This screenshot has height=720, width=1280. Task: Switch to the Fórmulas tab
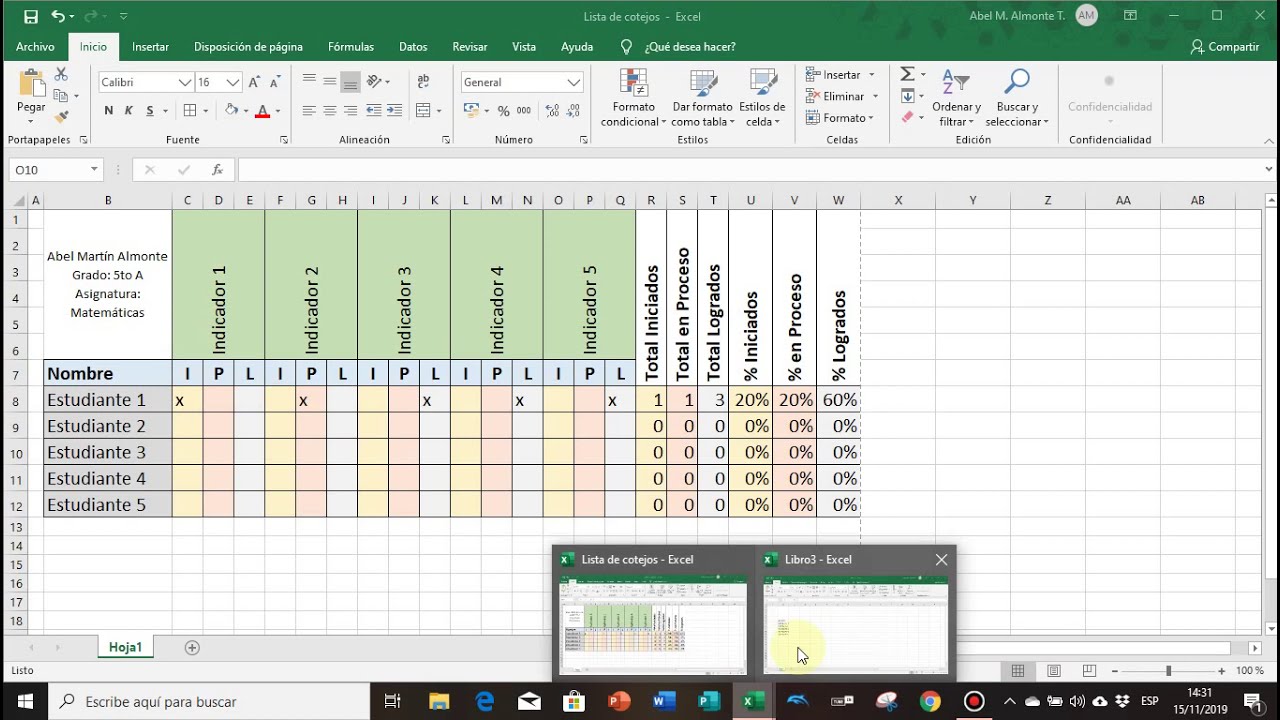tap(351, 47)
